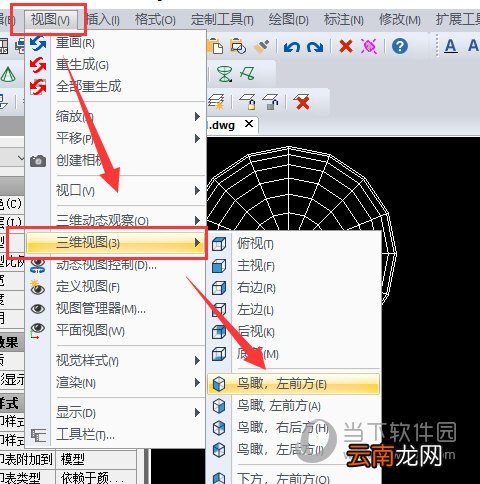Click the magenta purge toolbar icon
480x484 pixels.
tap(369, 46)
